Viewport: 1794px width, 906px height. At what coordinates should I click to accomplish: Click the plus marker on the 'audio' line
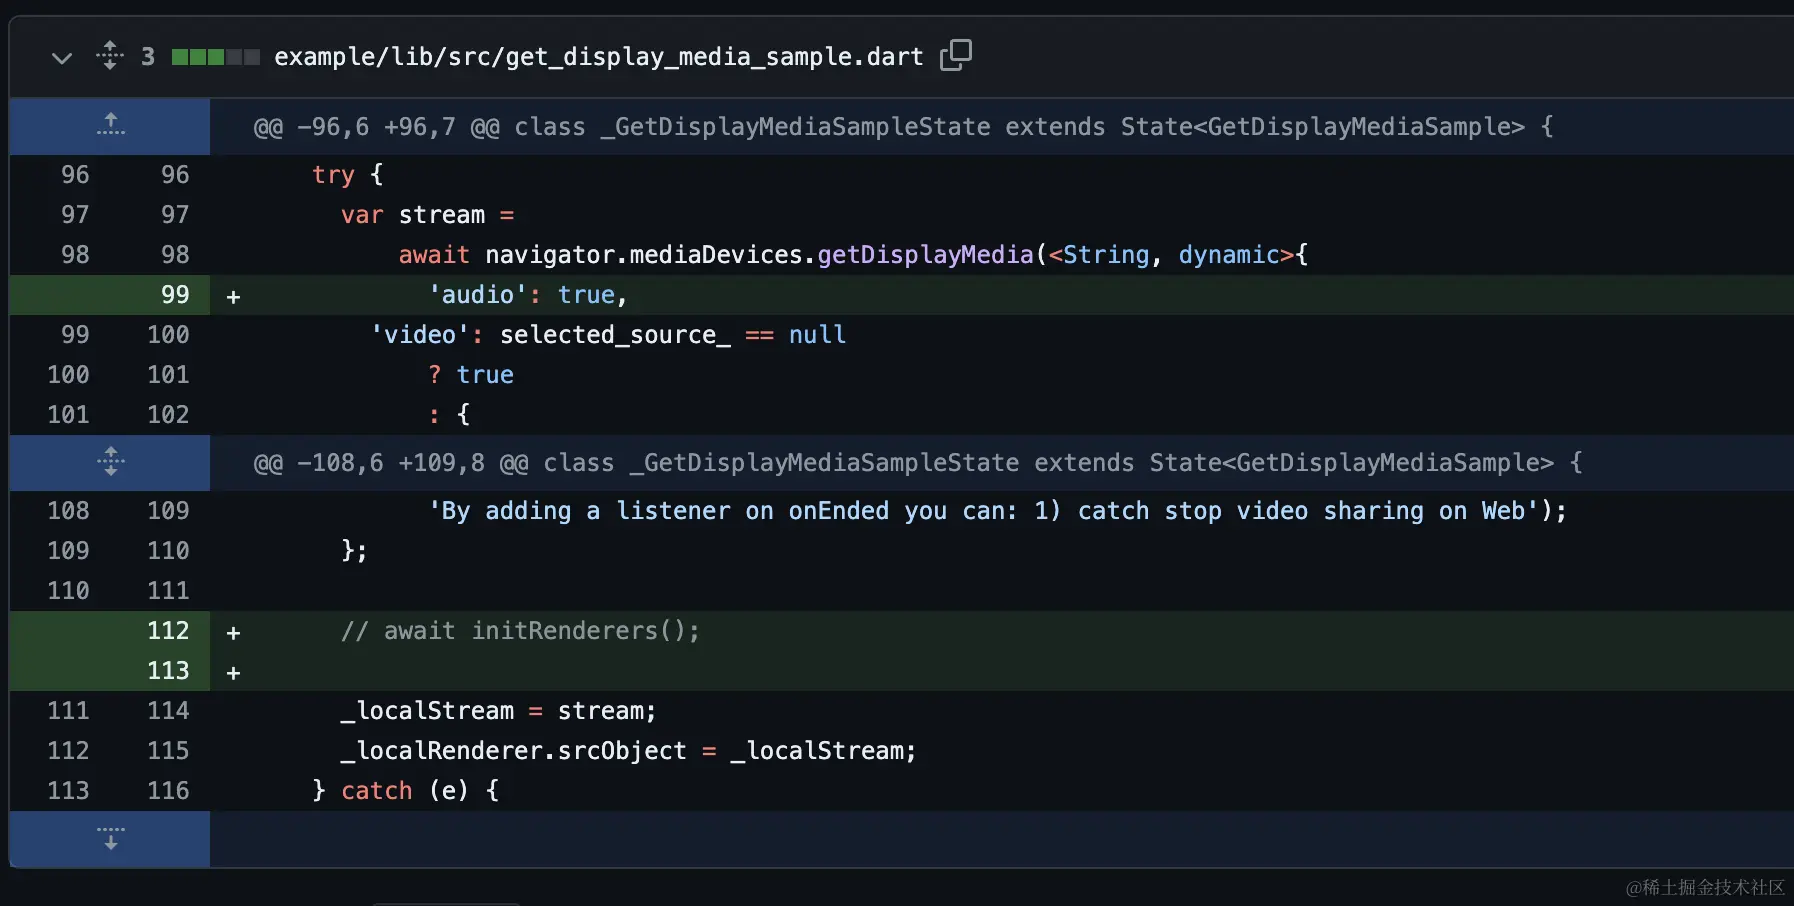(x=233, y=297)
